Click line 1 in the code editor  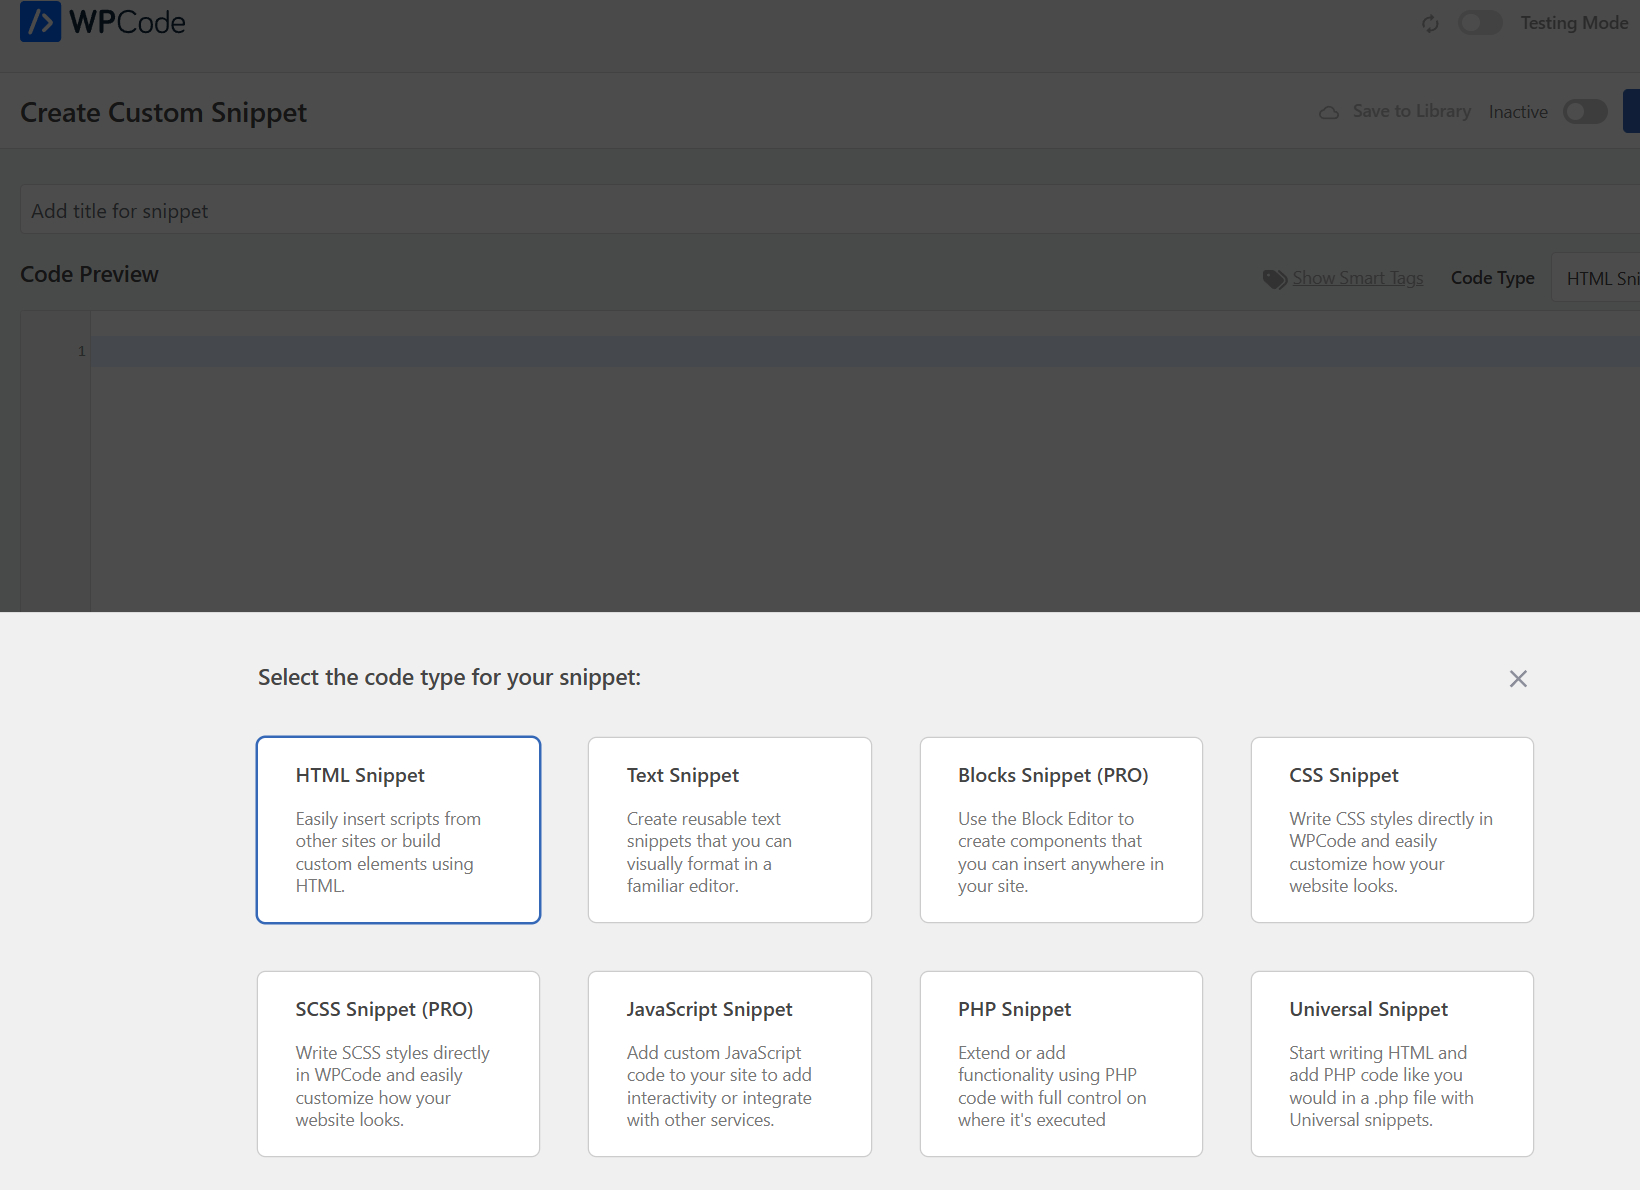coord(865,351)
